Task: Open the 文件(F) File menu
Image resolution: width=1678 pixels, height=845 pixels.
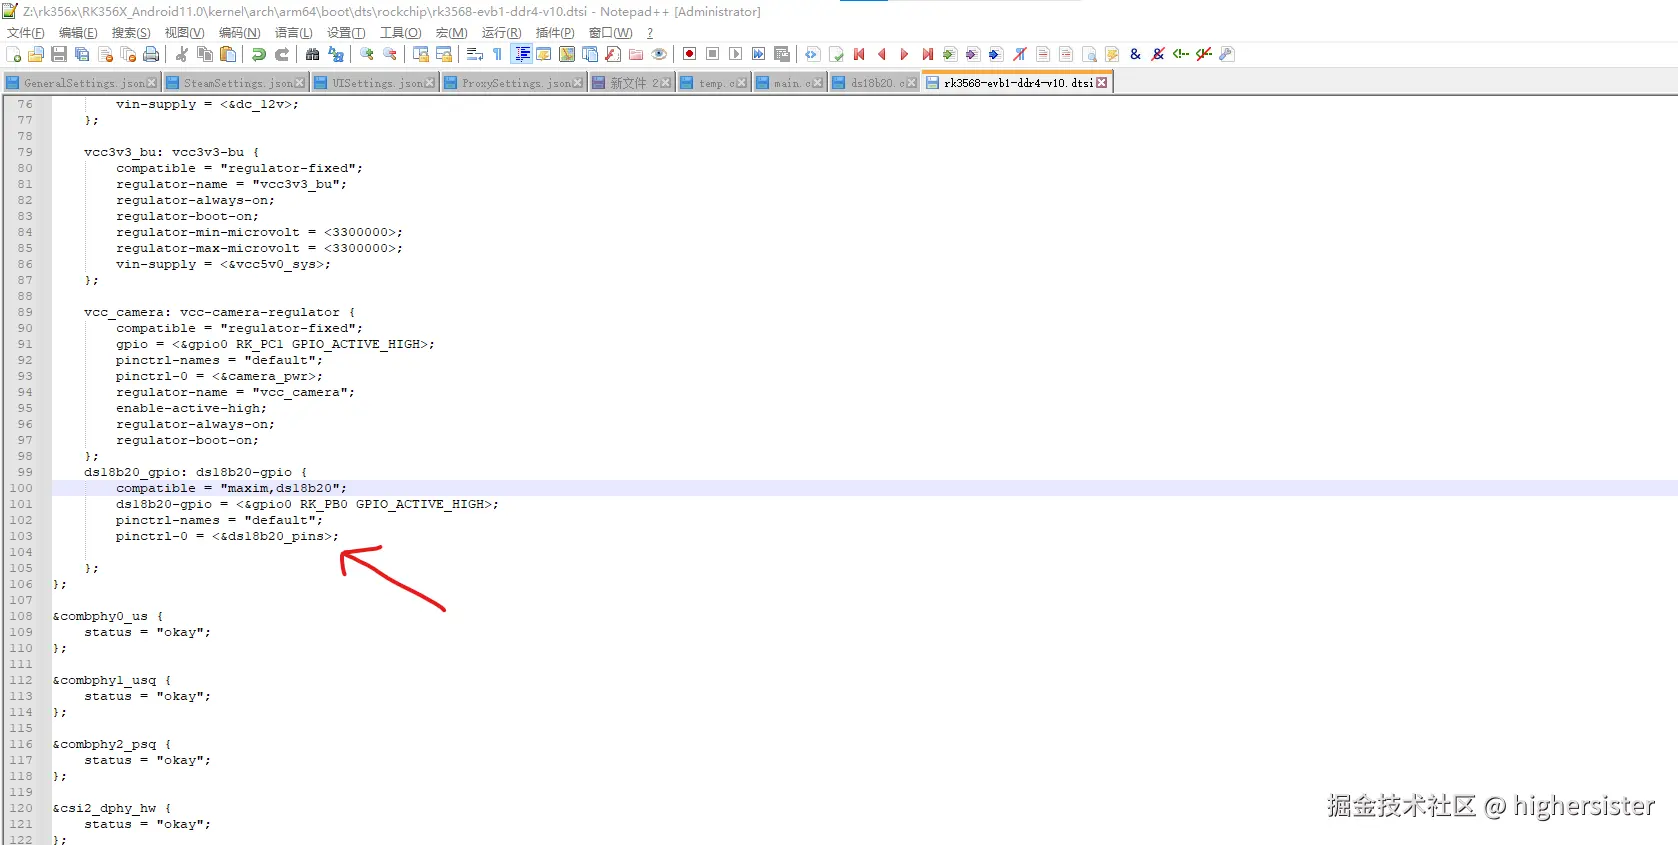Action: tap(26, 33)
